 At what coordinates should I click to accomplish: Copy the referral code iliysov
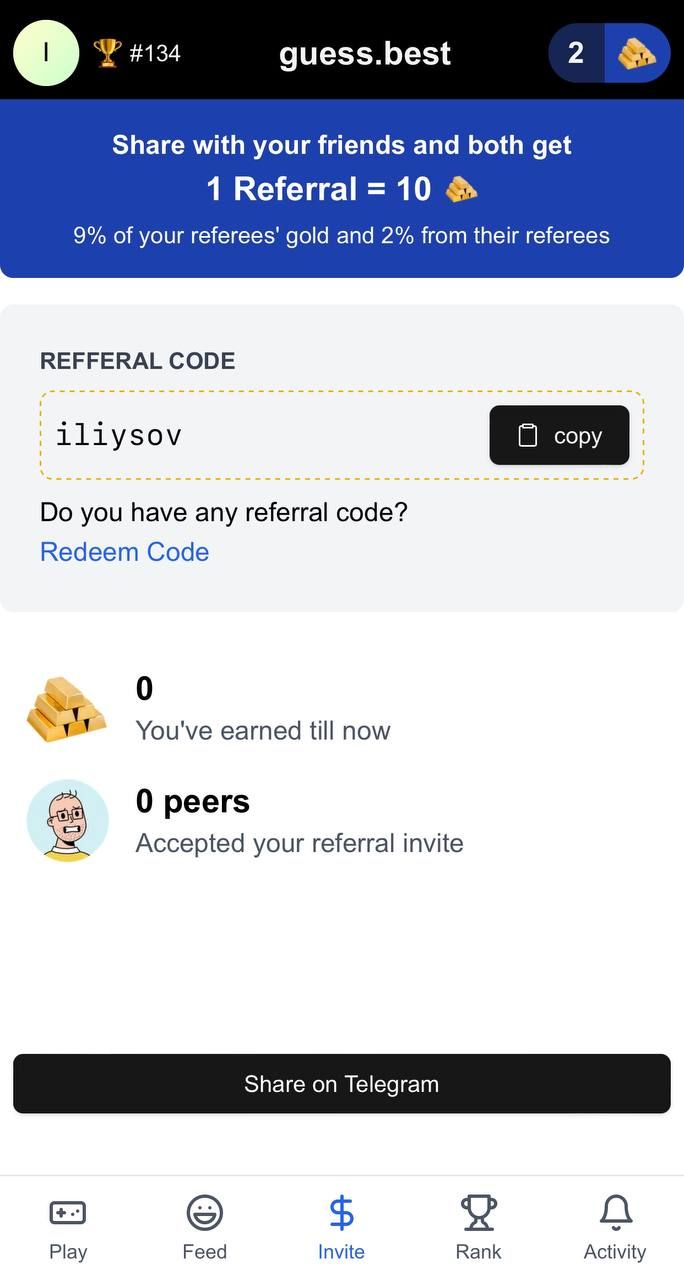coord(558,435)
